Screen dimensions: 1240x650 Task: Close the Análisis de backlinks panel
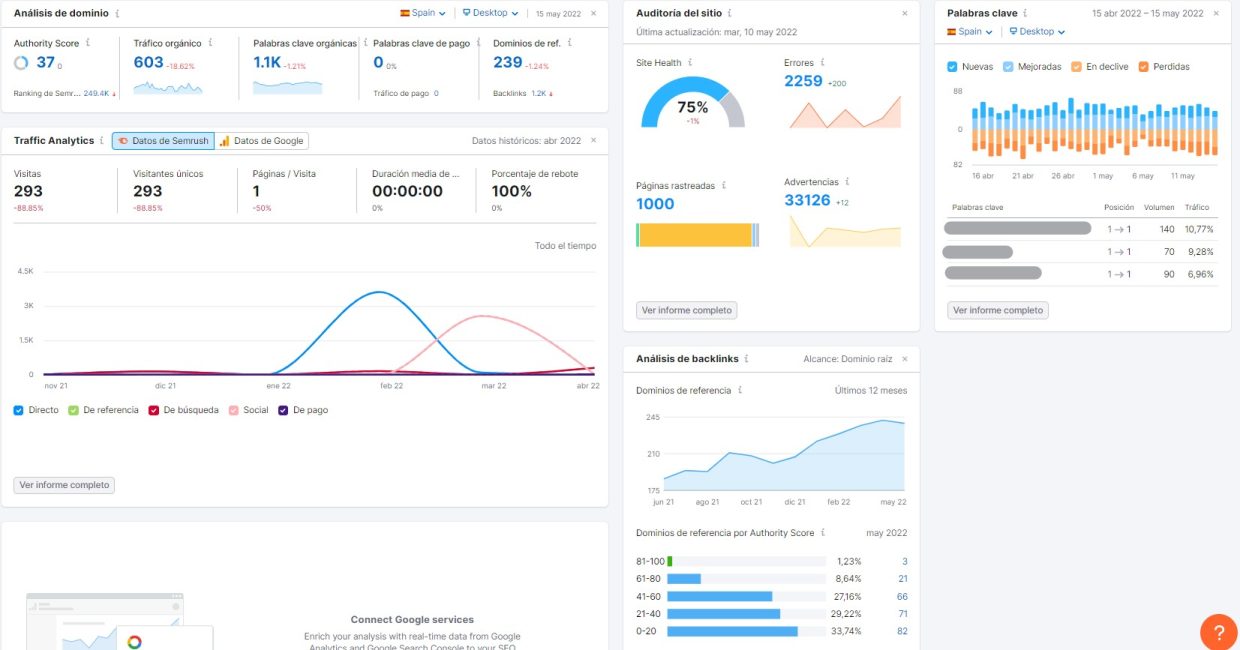pyautogui.click(x=904, y=358)
